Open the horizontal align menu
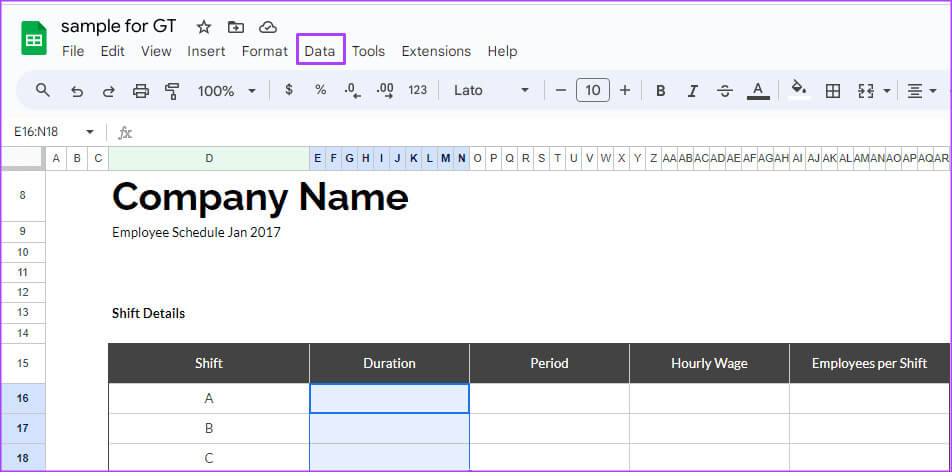The width and height of the screenshot is (952, 472). pos(922,91)
